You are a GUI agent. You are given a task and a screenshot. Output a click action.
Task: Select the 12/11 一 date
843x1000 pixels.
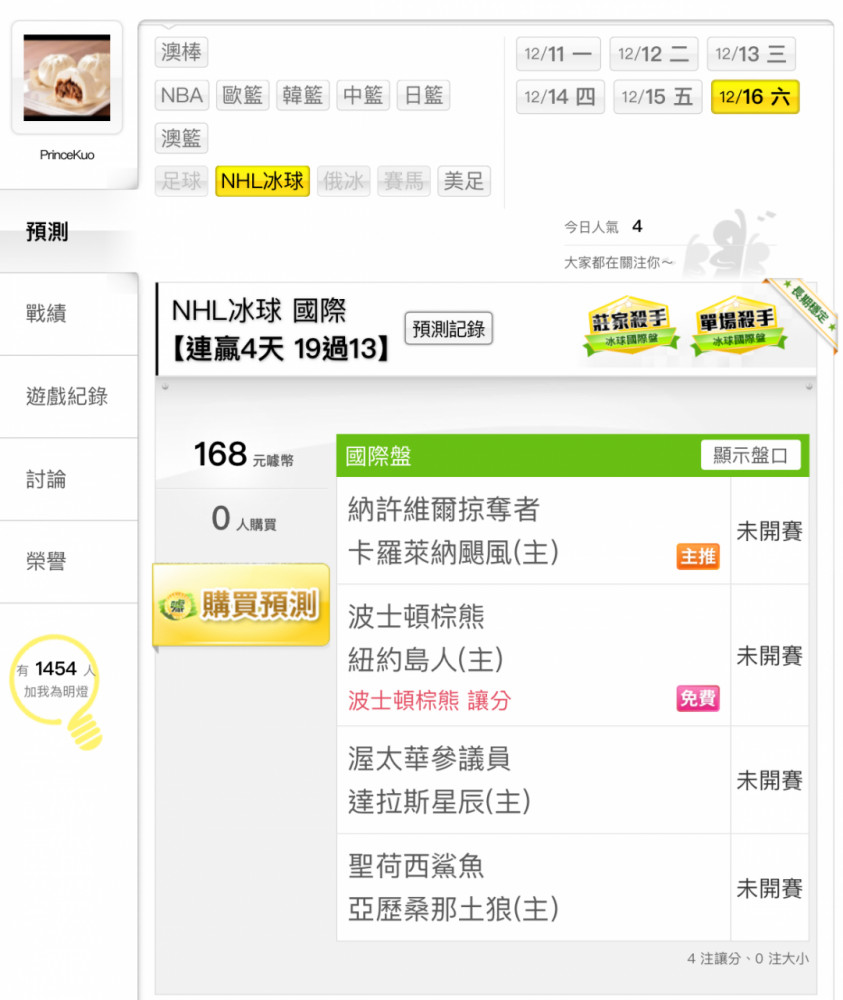[558, 54]
